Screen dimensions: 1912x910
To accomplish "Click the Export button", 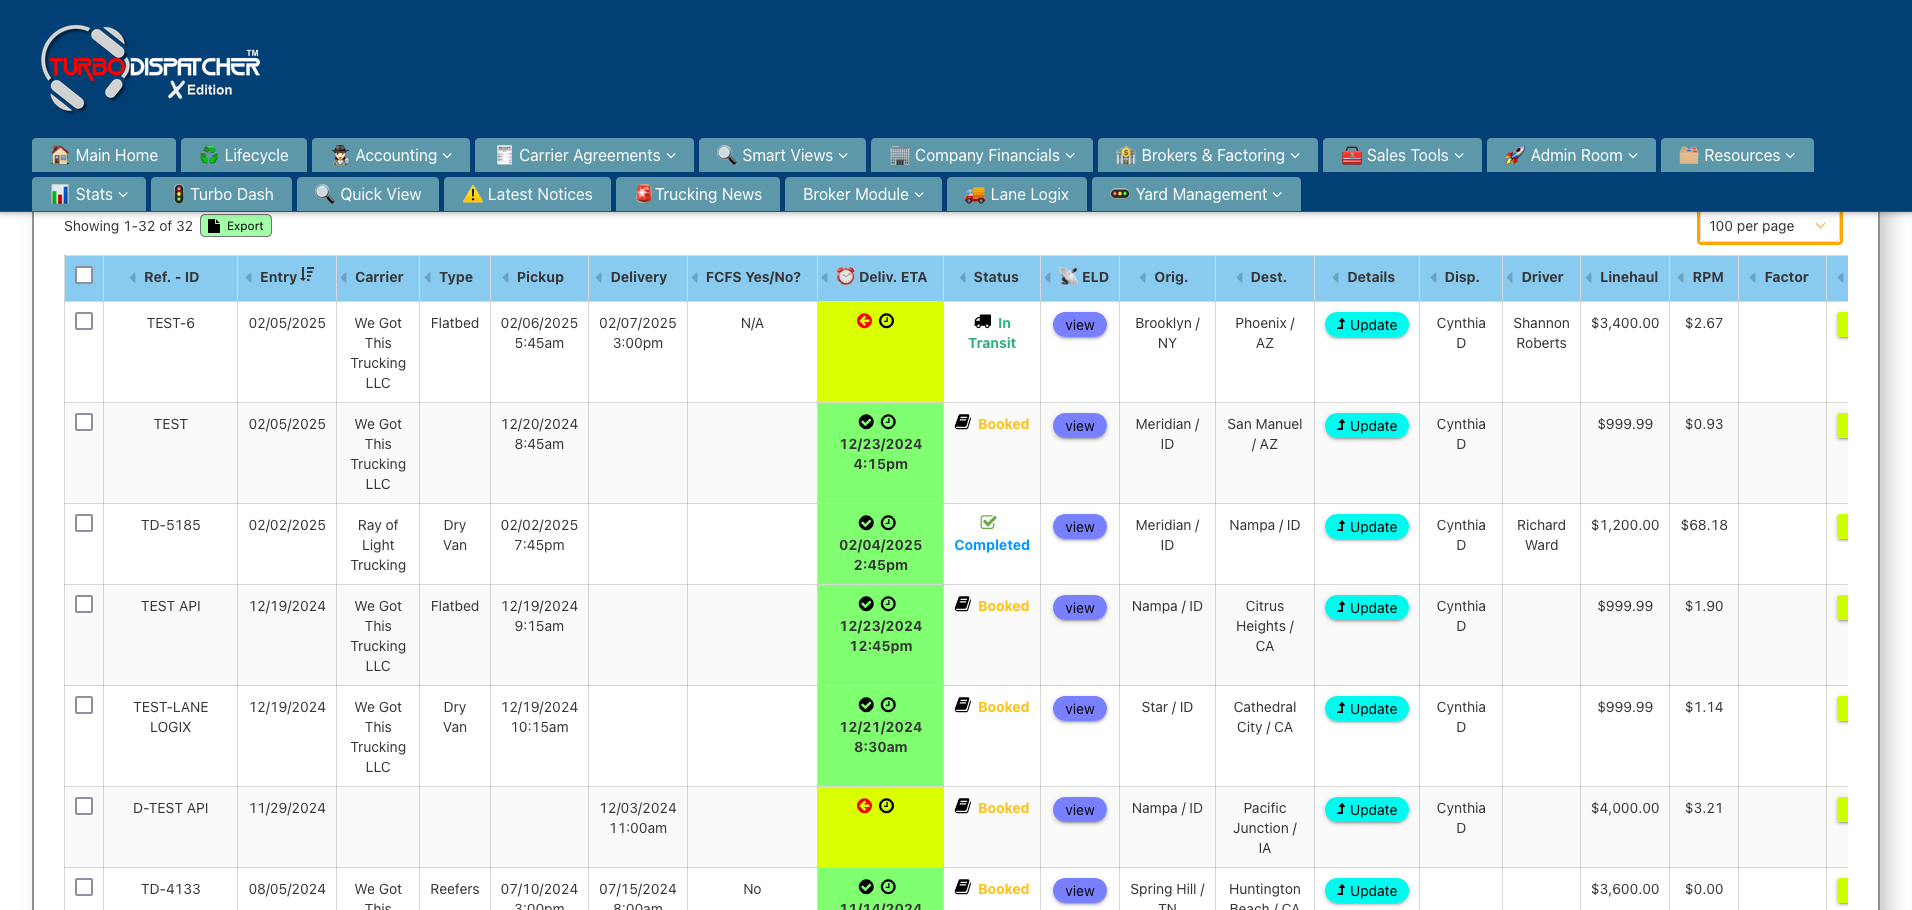I will [x=236, y=226].
